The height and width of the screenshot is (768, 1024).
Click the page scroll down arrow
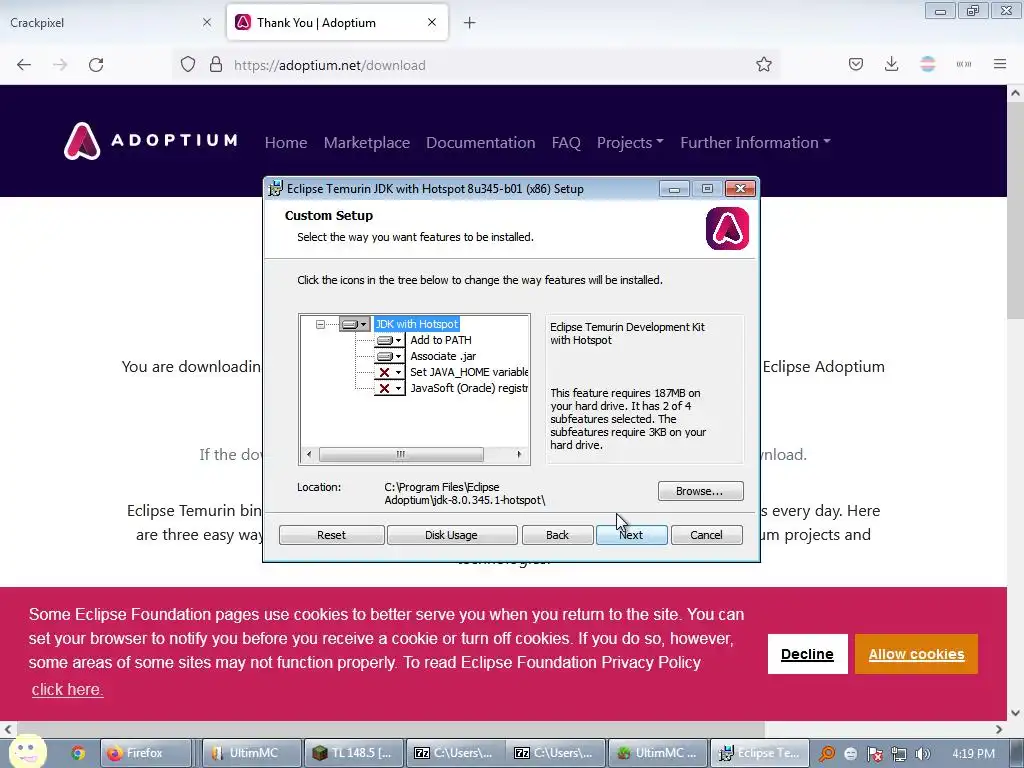coord(1016,712)
